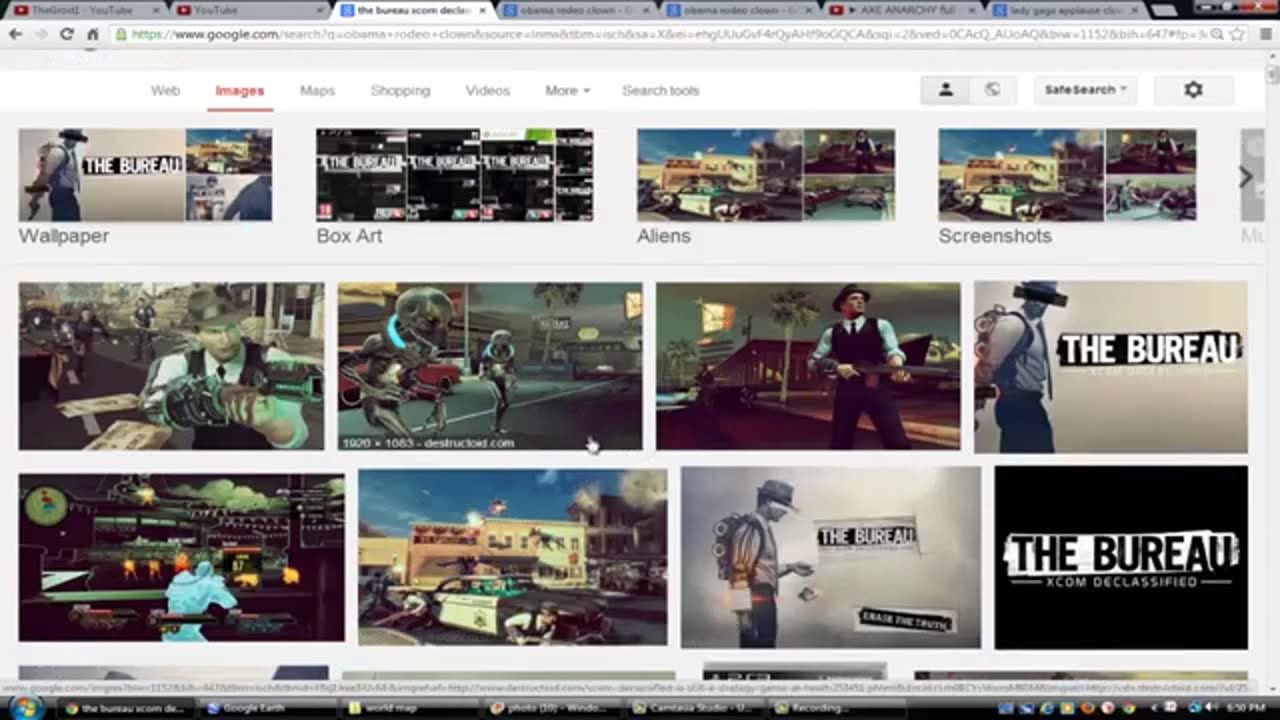Click the Screenshots category label
Viewport: 1280px width, 720px height.
click(x=995, y=236)
